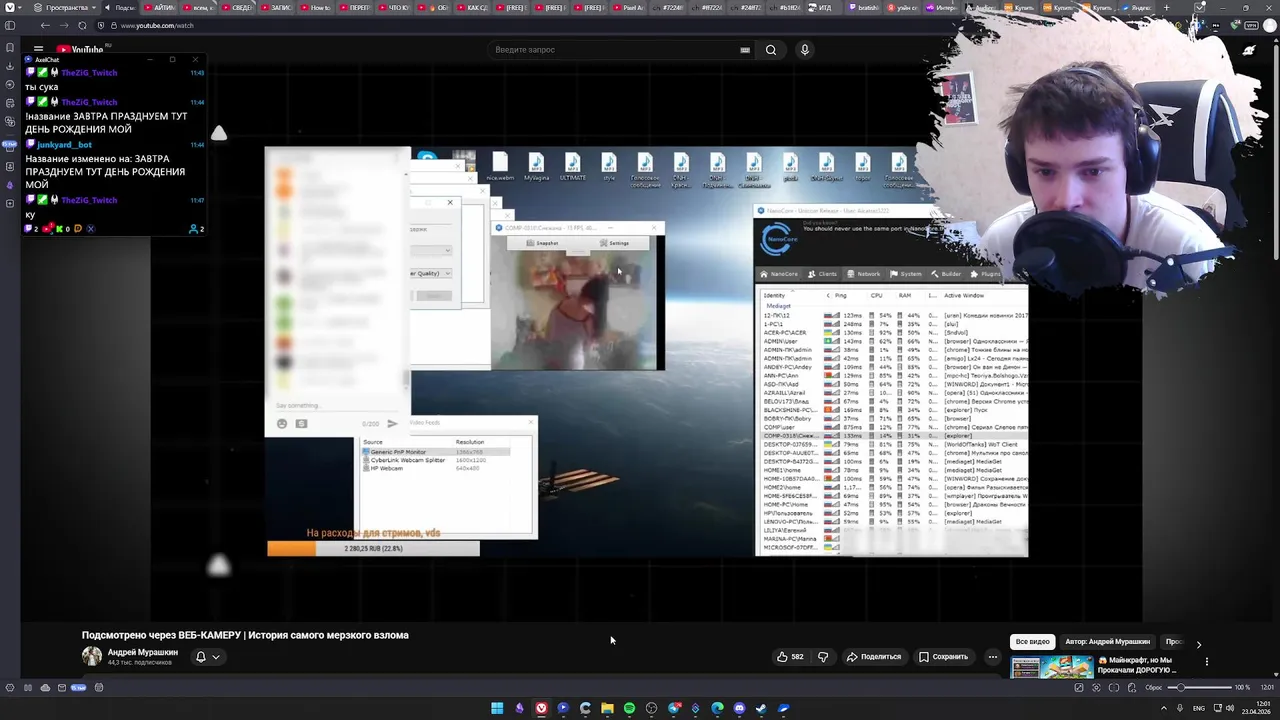Open the bookmarks panel icon

tap(10, 47)
